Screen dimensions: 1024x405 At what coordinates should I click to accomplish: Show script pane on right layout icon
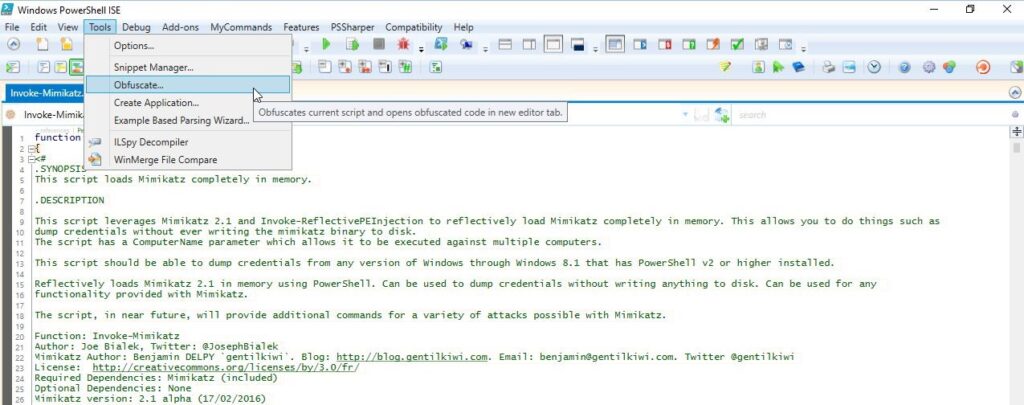click(x=529, y=44)
